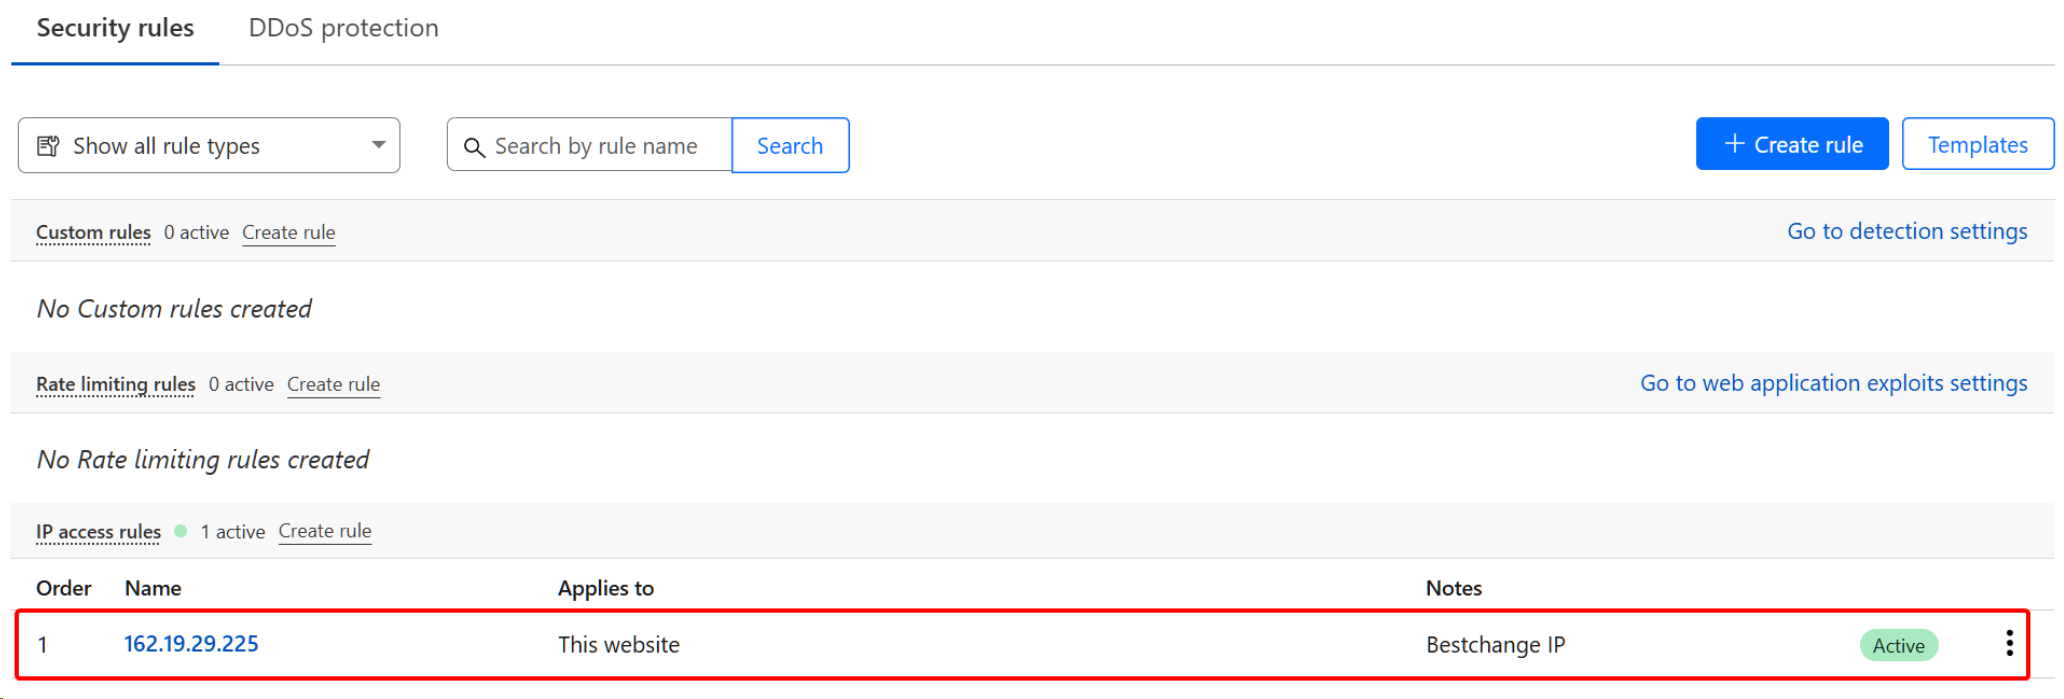This screenshot has width=2064, height=699.
Task: Go to web application exploits settings
Action: (1833, 383)
